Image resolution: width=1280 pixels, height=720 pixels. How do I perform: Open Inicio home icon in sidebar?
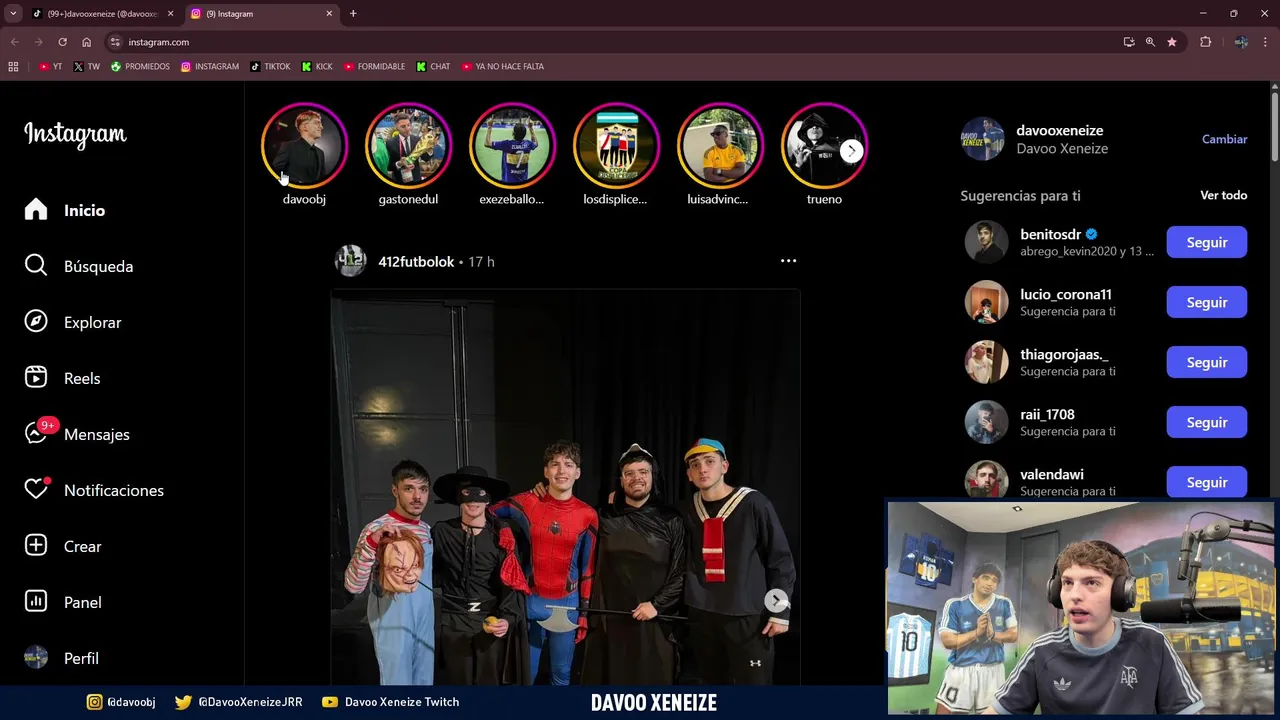click(36, 210)
